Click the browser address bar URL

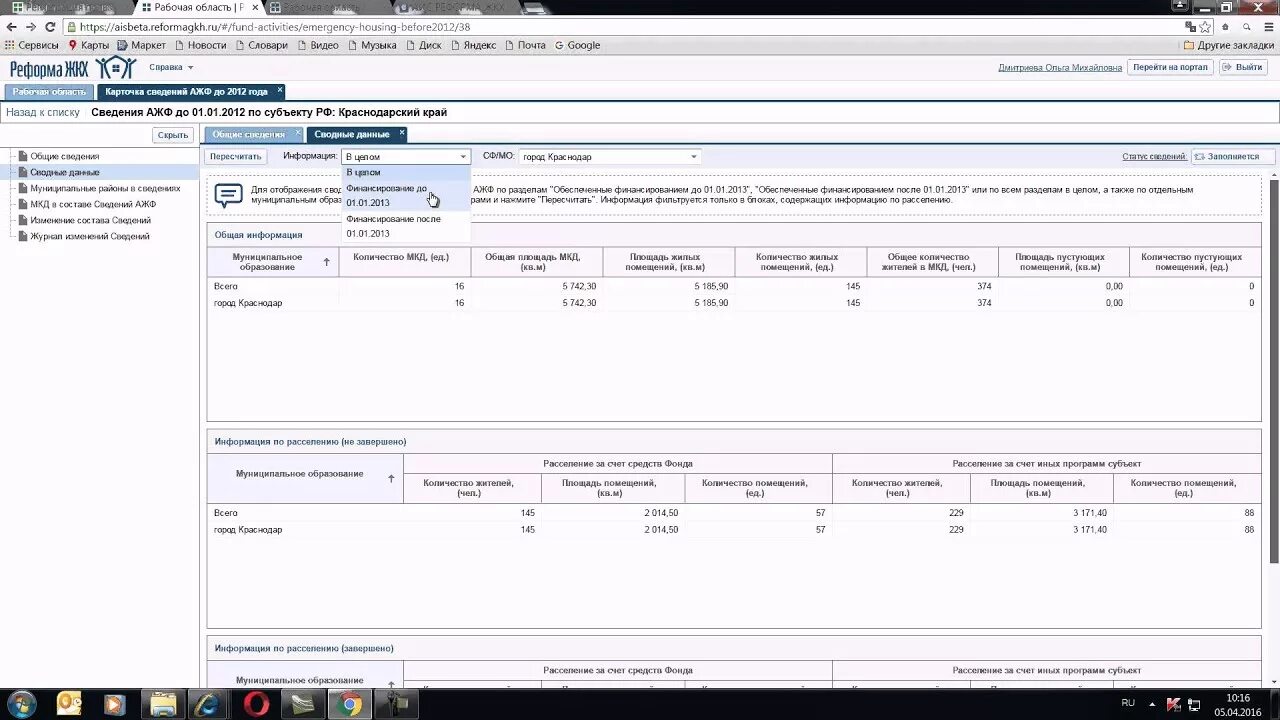click(274, 27)
